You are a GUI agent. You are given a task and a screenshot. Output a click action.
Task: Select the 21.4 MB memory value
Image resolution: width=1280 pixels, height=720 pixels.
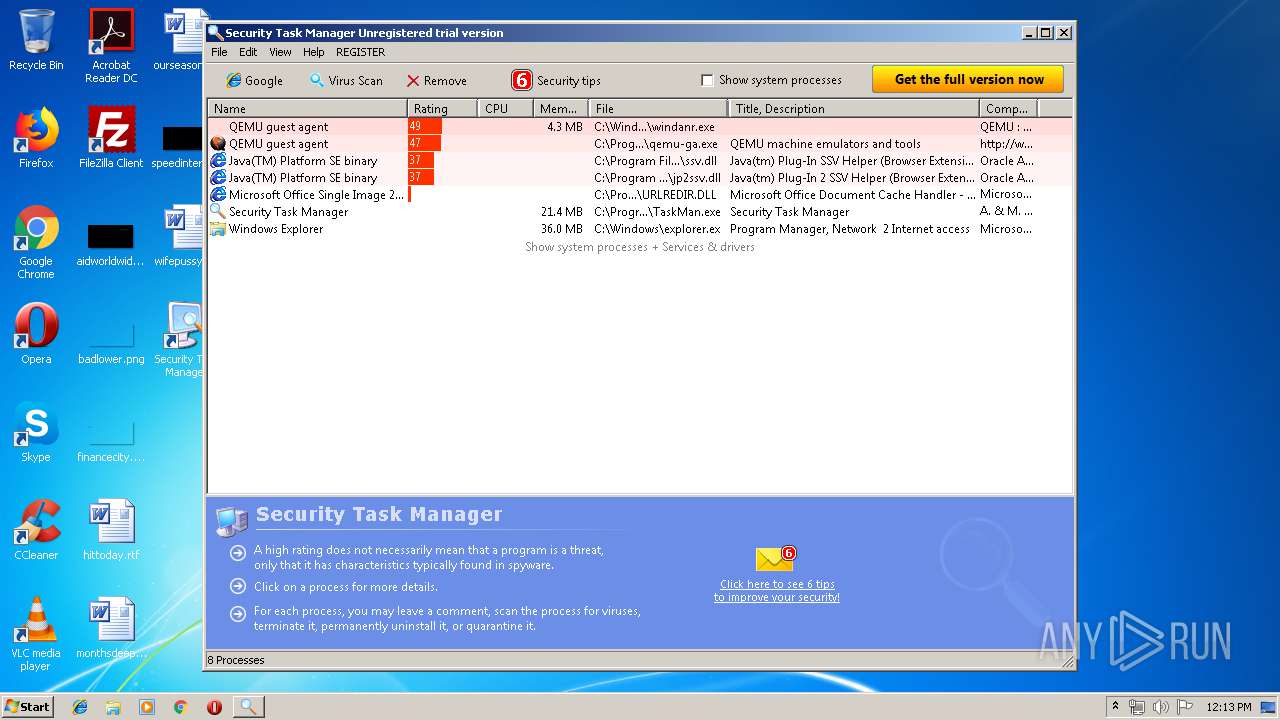561,212
